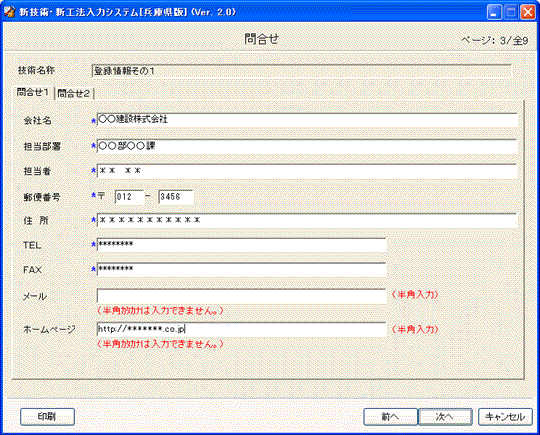Click the 会社名 label
540x435 pixels.
click(38, 121)
